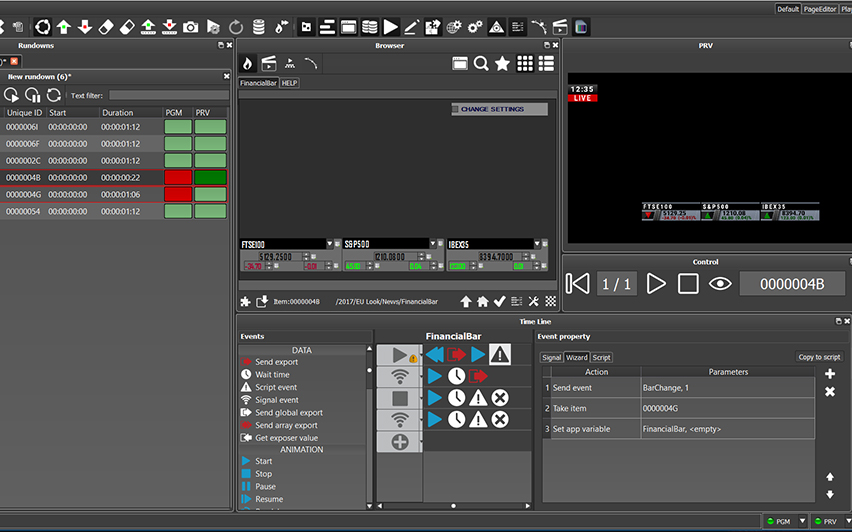Screen dimensions: 852x532
Task: Switch Browser to list view
Action: [x=546, y=64]
